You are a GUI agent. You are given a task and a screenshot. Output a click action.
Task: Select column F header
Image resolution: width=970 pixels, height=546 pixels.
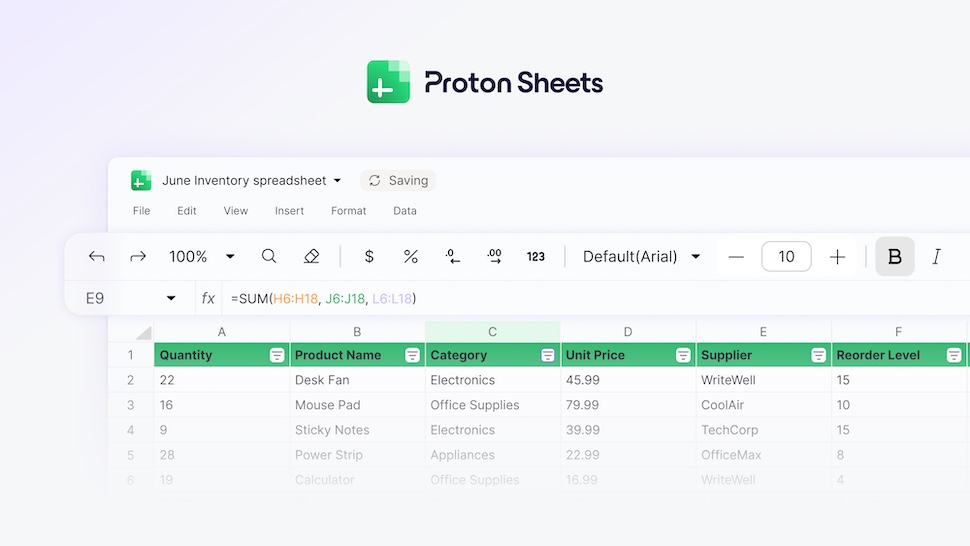(898, 332)
